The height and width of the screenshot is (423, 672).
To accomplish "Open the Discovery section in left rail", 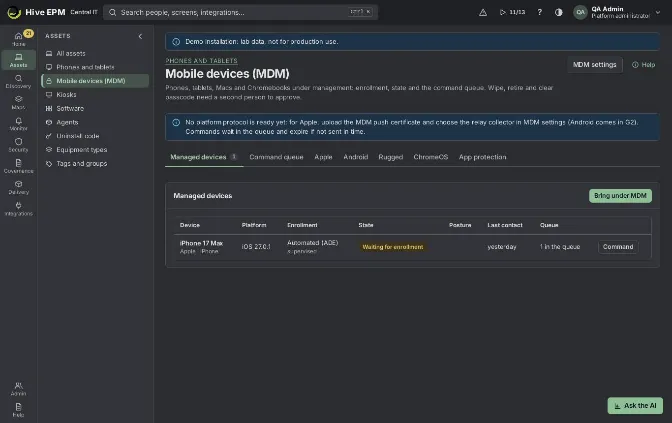I will (x=18, y=81).
